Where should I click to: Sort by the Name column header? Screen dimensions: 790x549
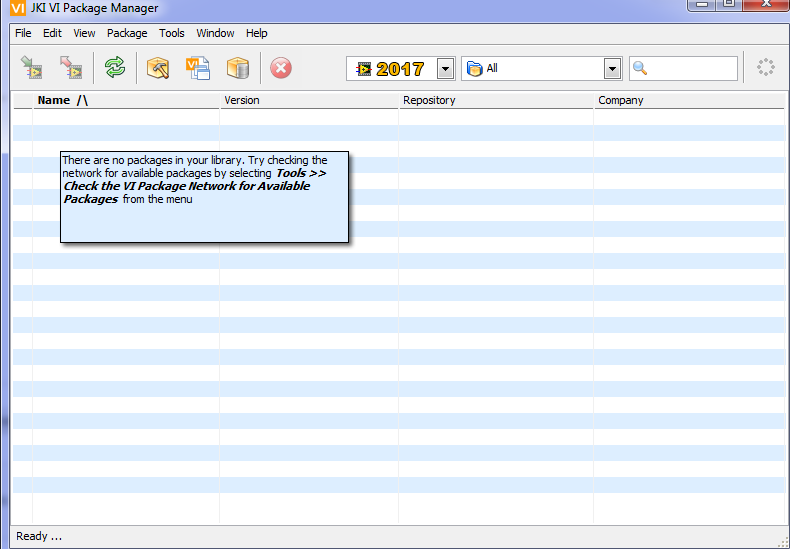tap(126, 100)
